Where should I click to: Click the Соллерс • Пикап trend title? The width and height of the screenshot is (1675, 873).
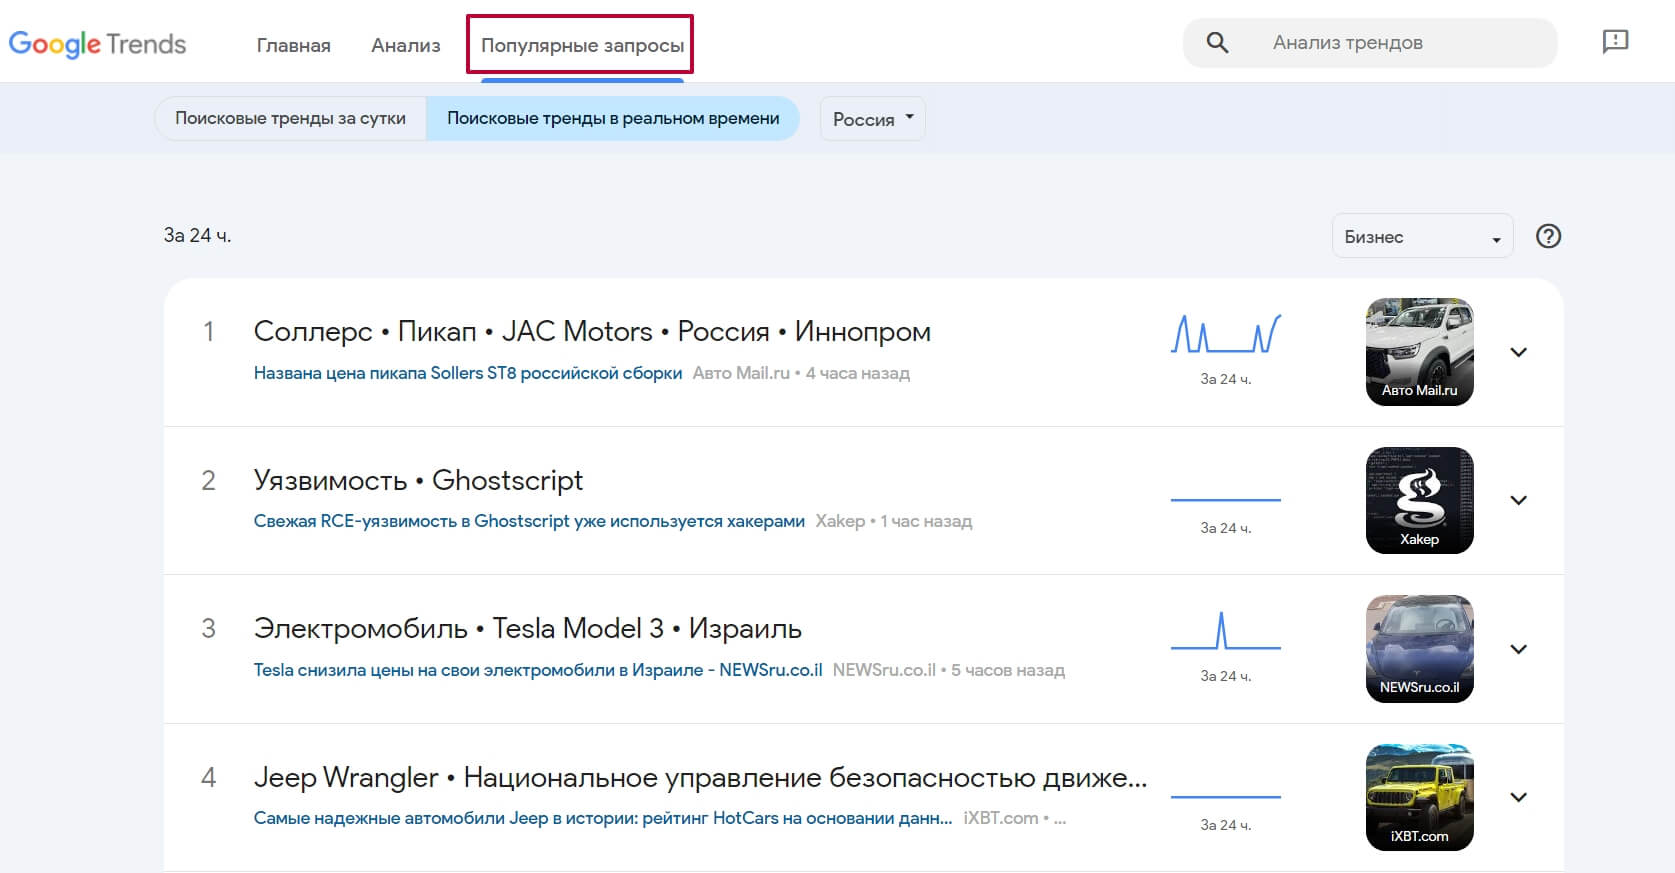(592, 331)
